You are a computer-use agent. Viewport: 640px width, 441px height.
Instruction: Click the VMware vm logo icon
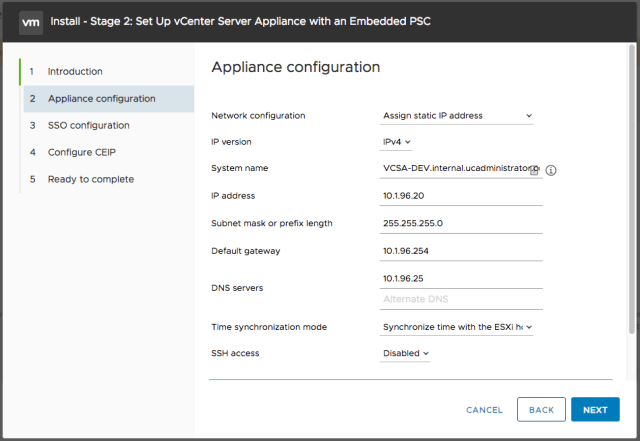(31, 20)
